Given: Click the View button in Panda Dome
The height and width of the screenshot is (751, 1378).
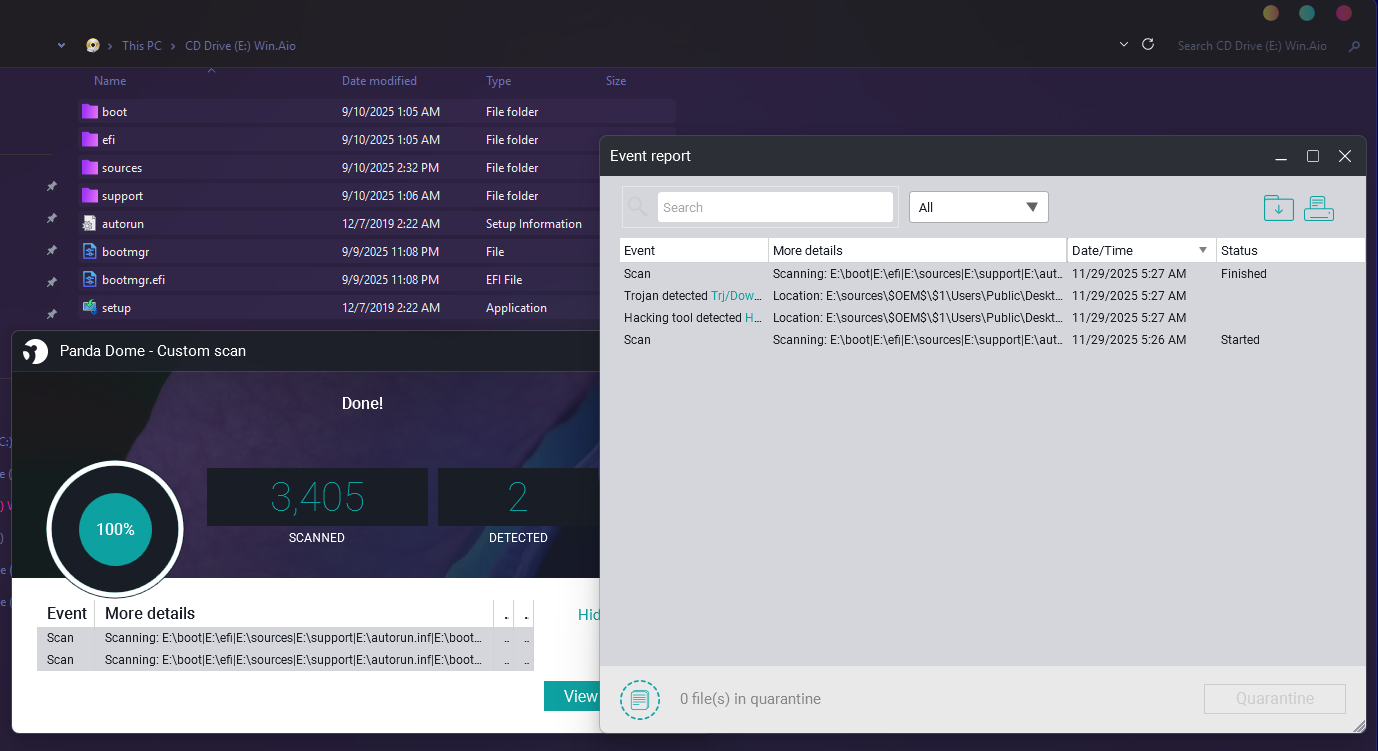Looking at the screenshot, I should tap(572, 696).
